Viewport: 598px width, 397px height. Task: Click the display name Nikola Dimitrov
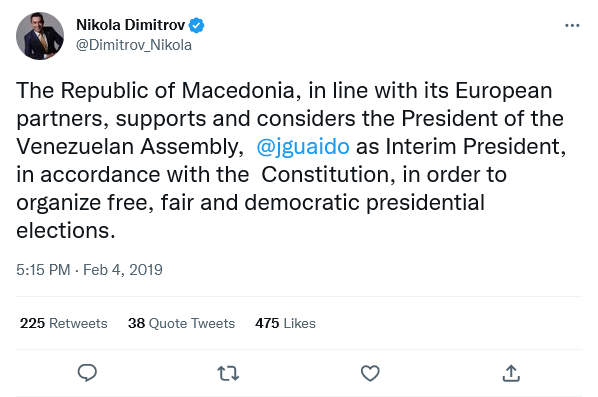(x=130, y=25)
